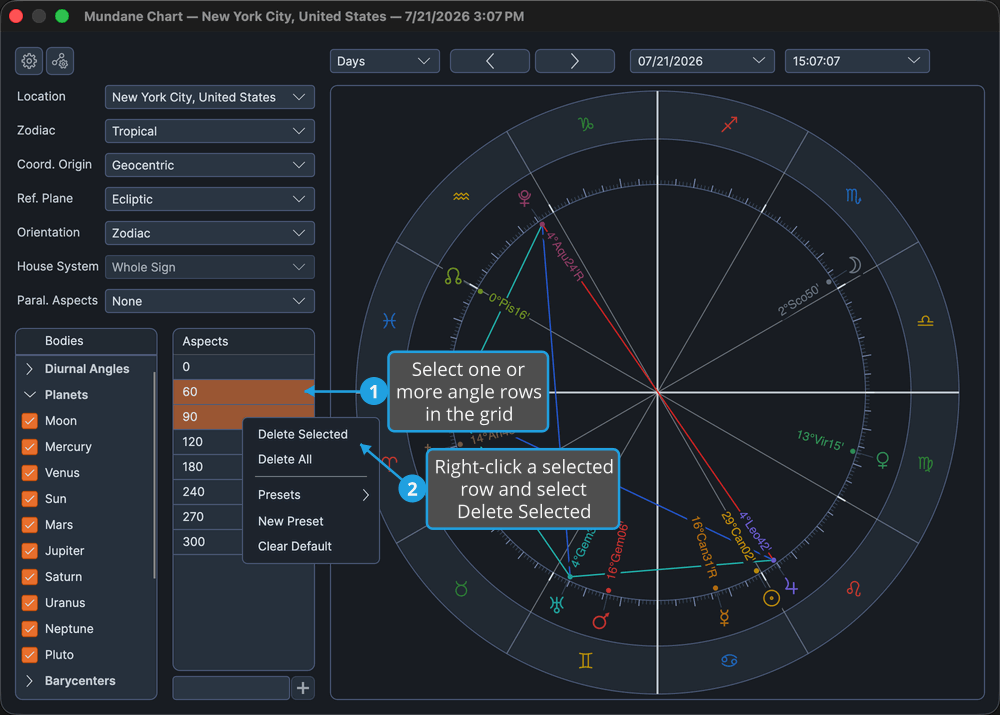The height and width of the screenshot is (715, 1000).
Task: Click the Mars glyph on the chart
Action: [601, 621]
